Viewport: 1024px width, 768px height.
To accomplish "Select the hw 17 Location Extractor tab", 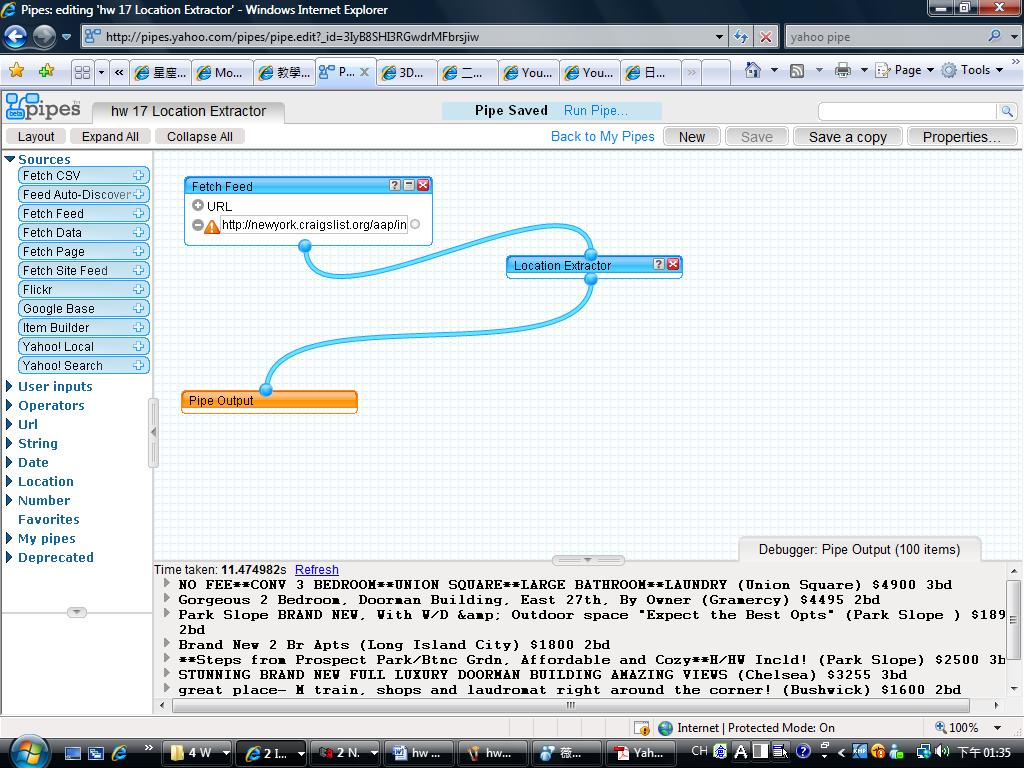I will pos(188,111).
